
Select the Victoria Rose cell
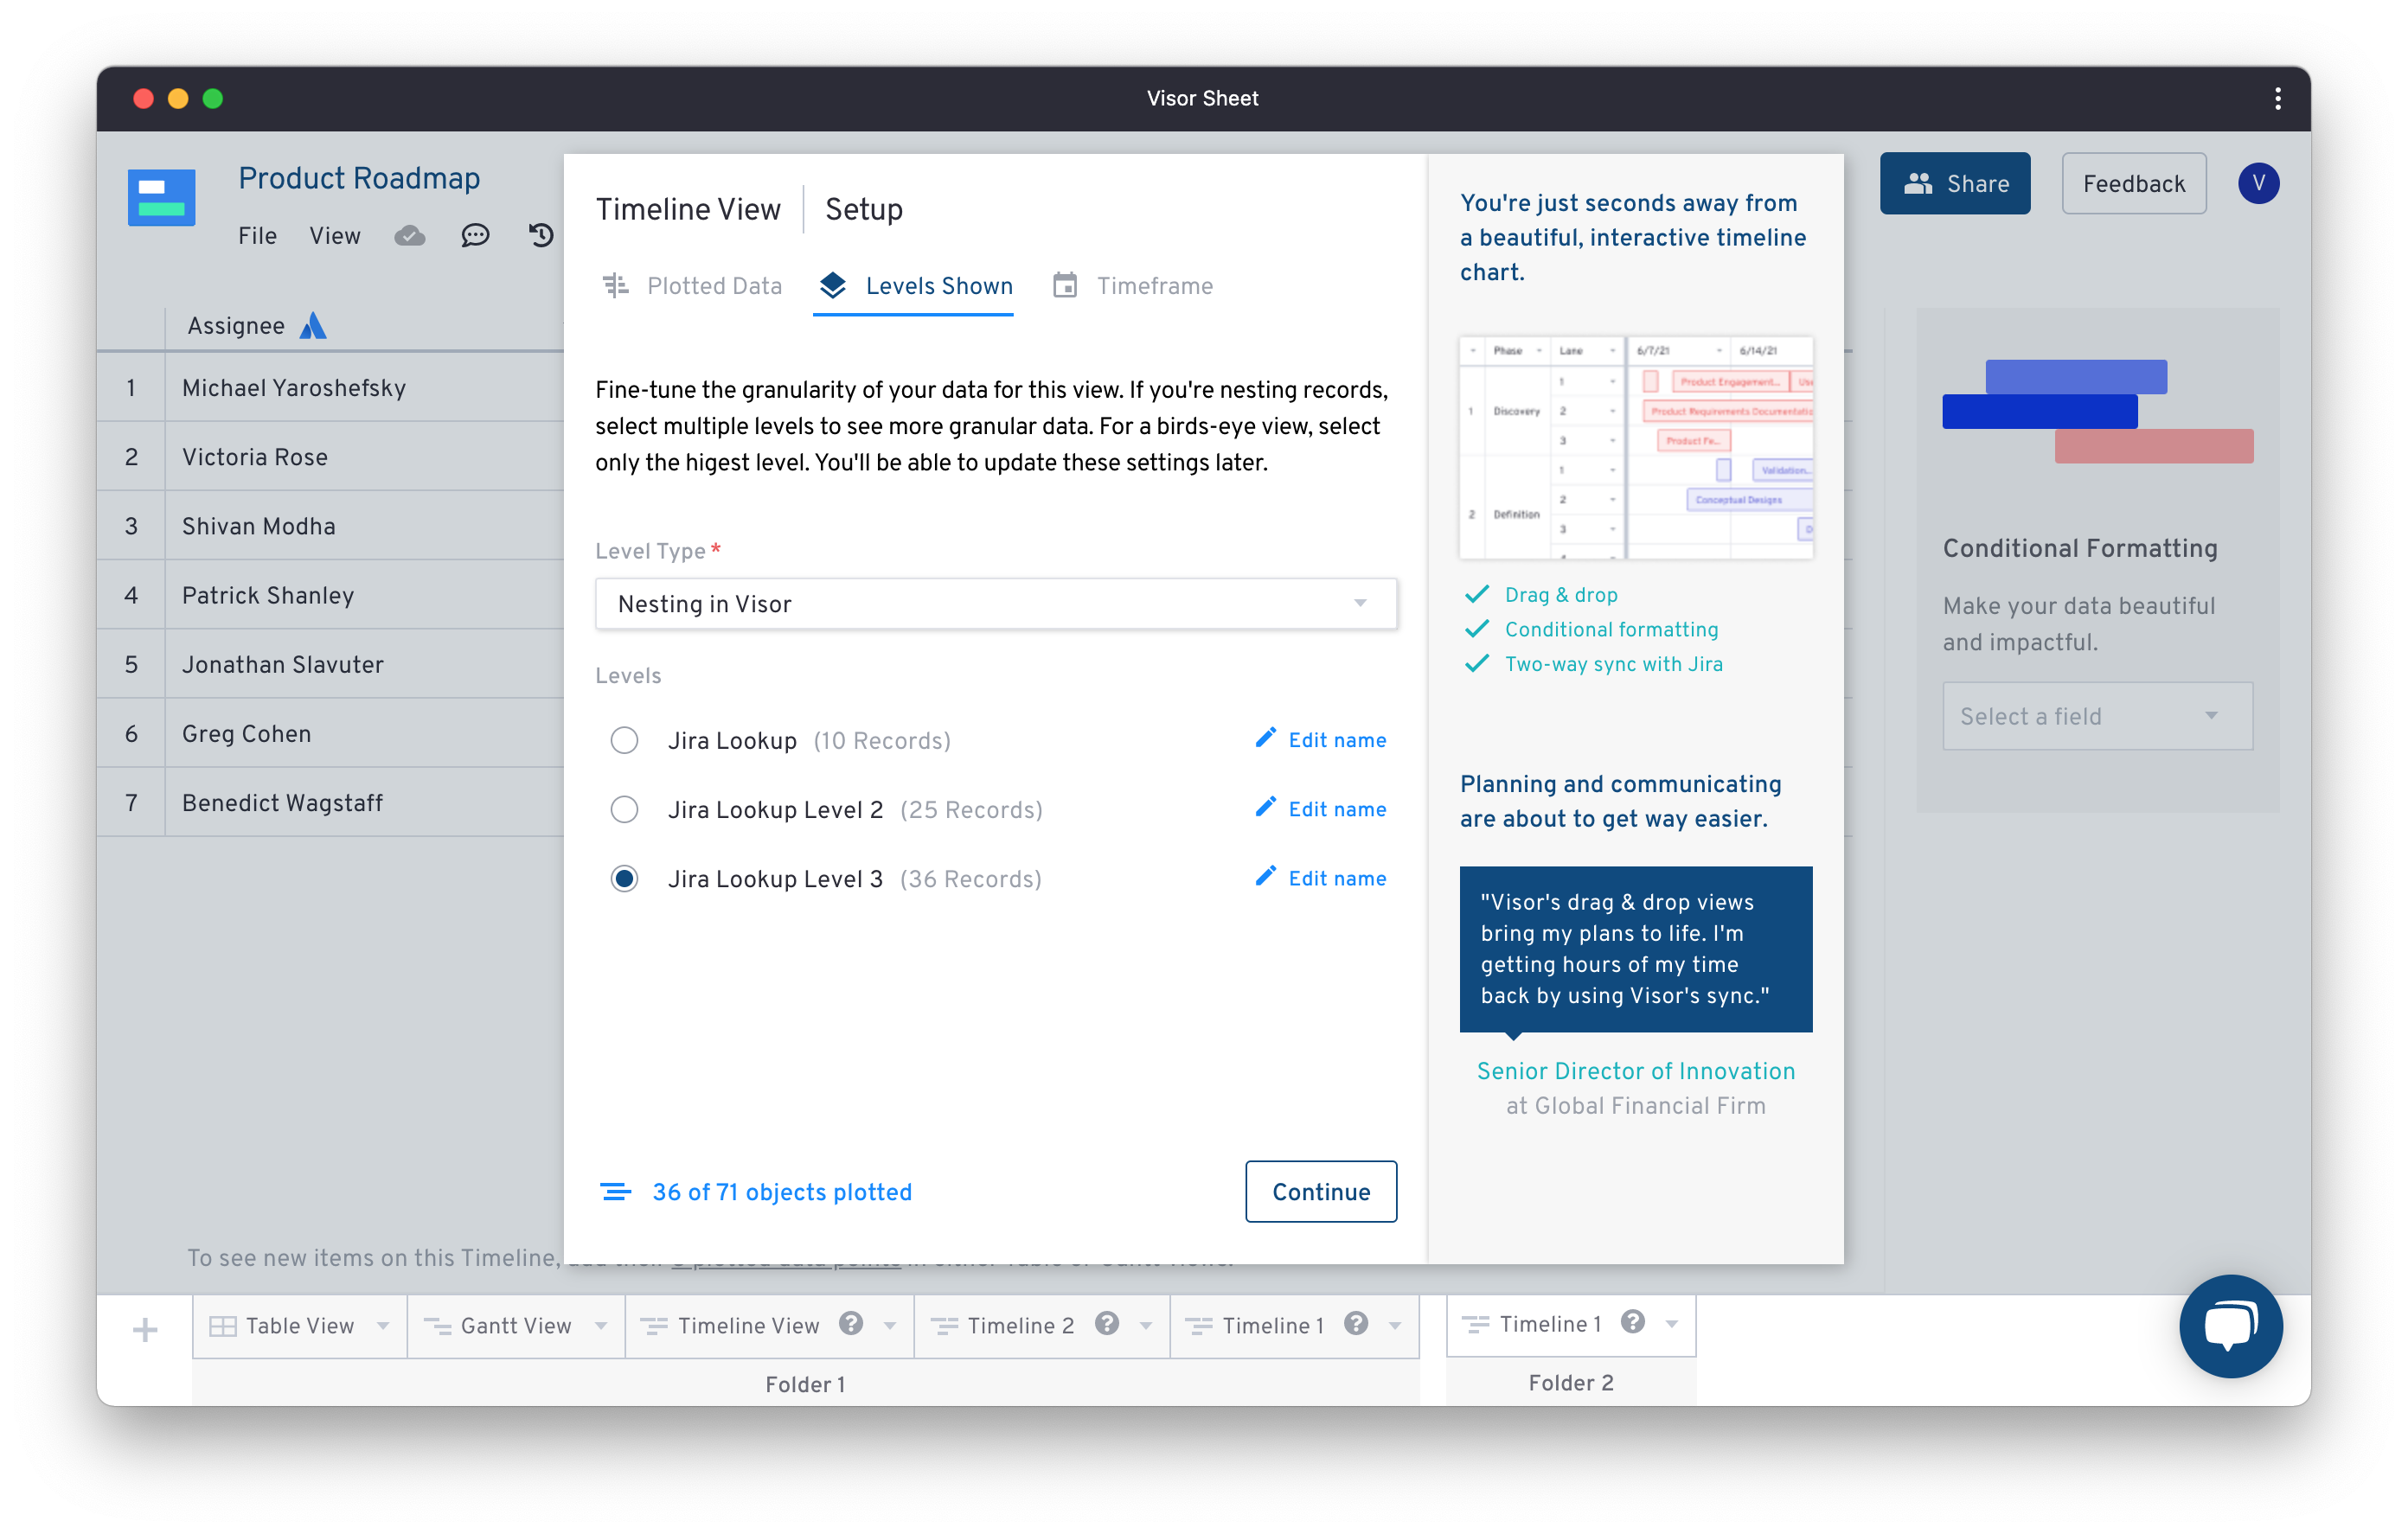click(x=364, y=457)
